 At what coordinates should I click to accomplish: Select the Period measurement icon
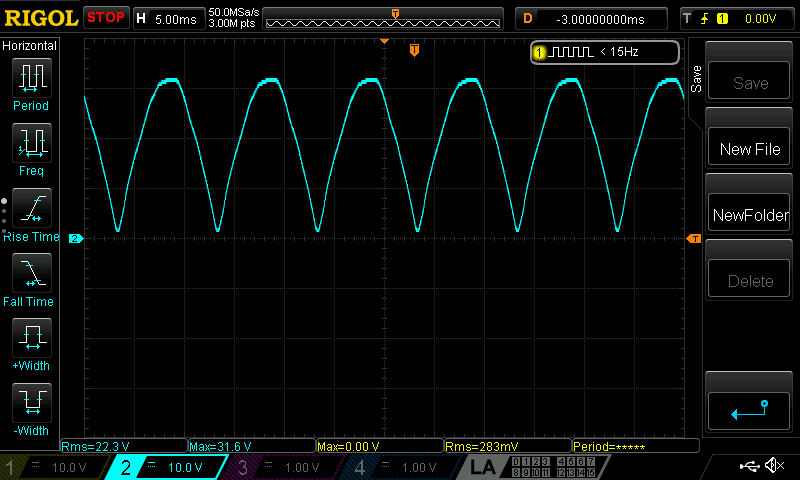[32, 78]
